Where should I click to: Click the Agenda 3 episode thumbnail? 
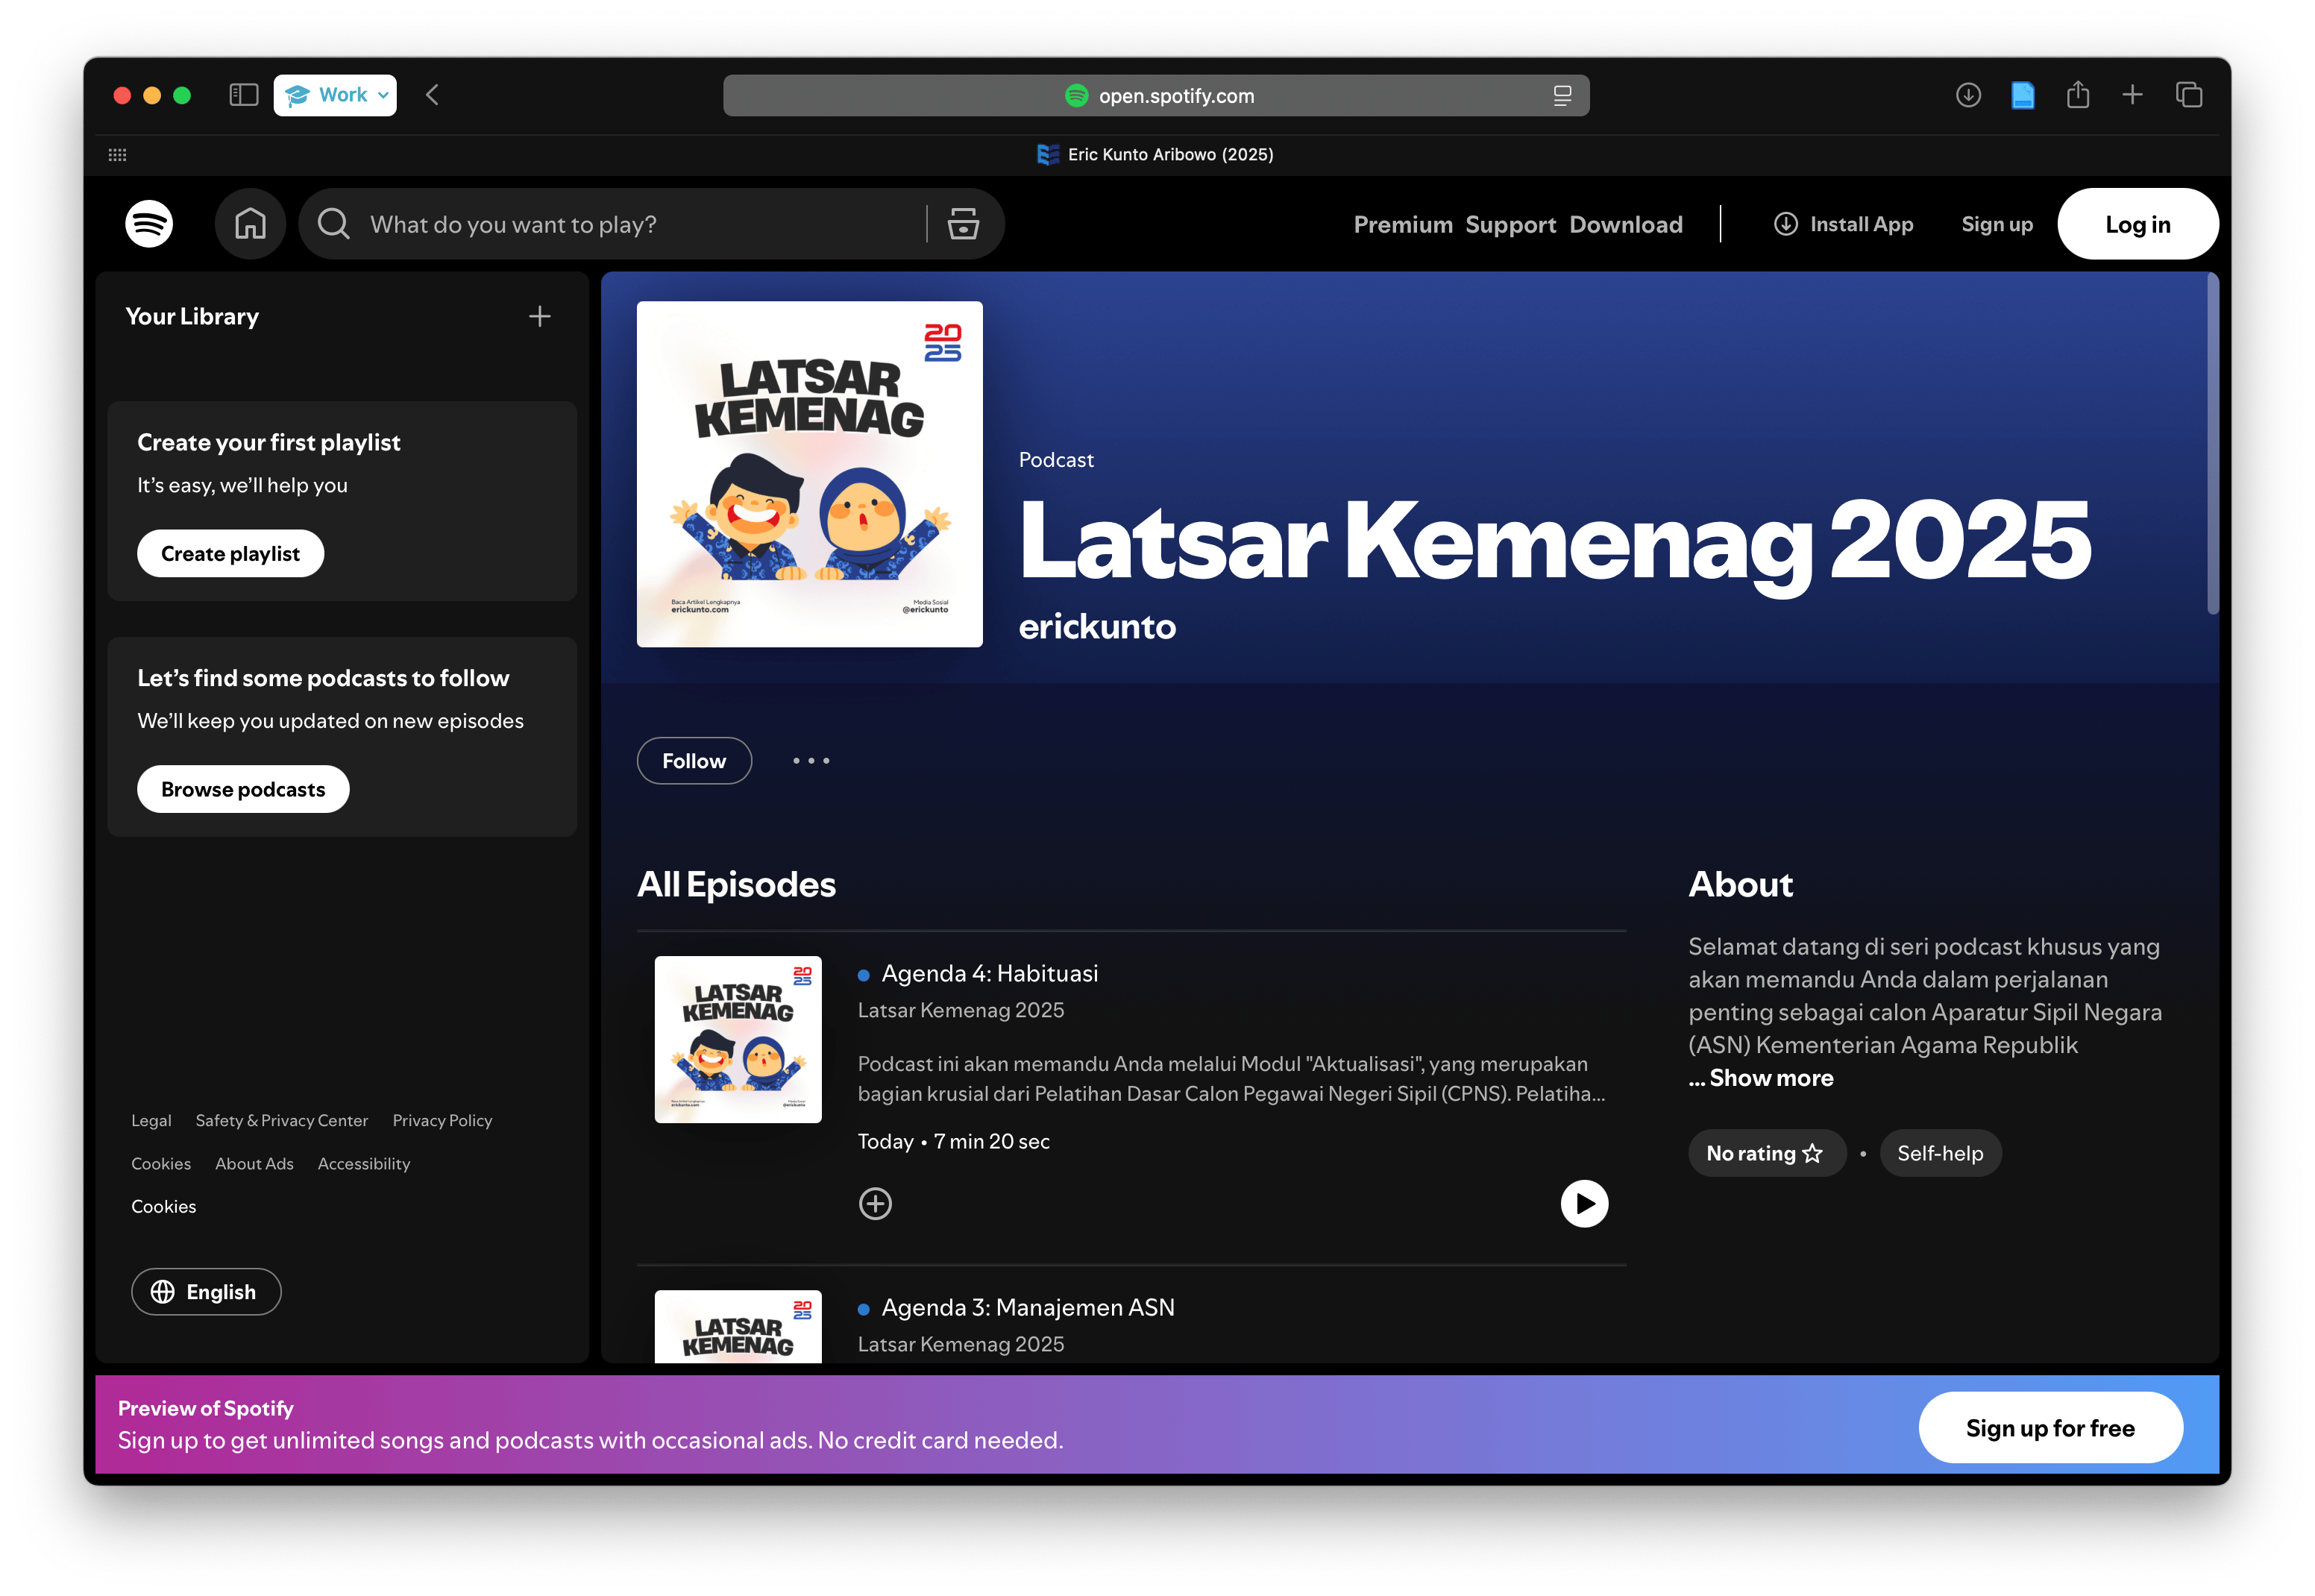tap(738, 1326)
